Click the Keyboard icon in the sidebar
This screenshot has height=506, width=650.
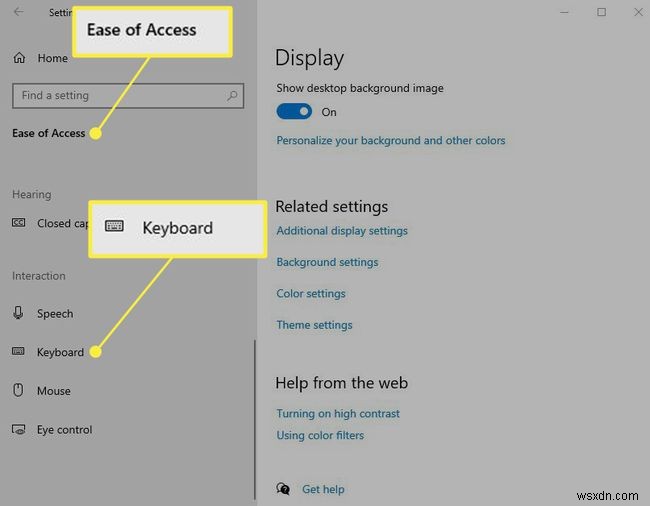tap(18, 351)
